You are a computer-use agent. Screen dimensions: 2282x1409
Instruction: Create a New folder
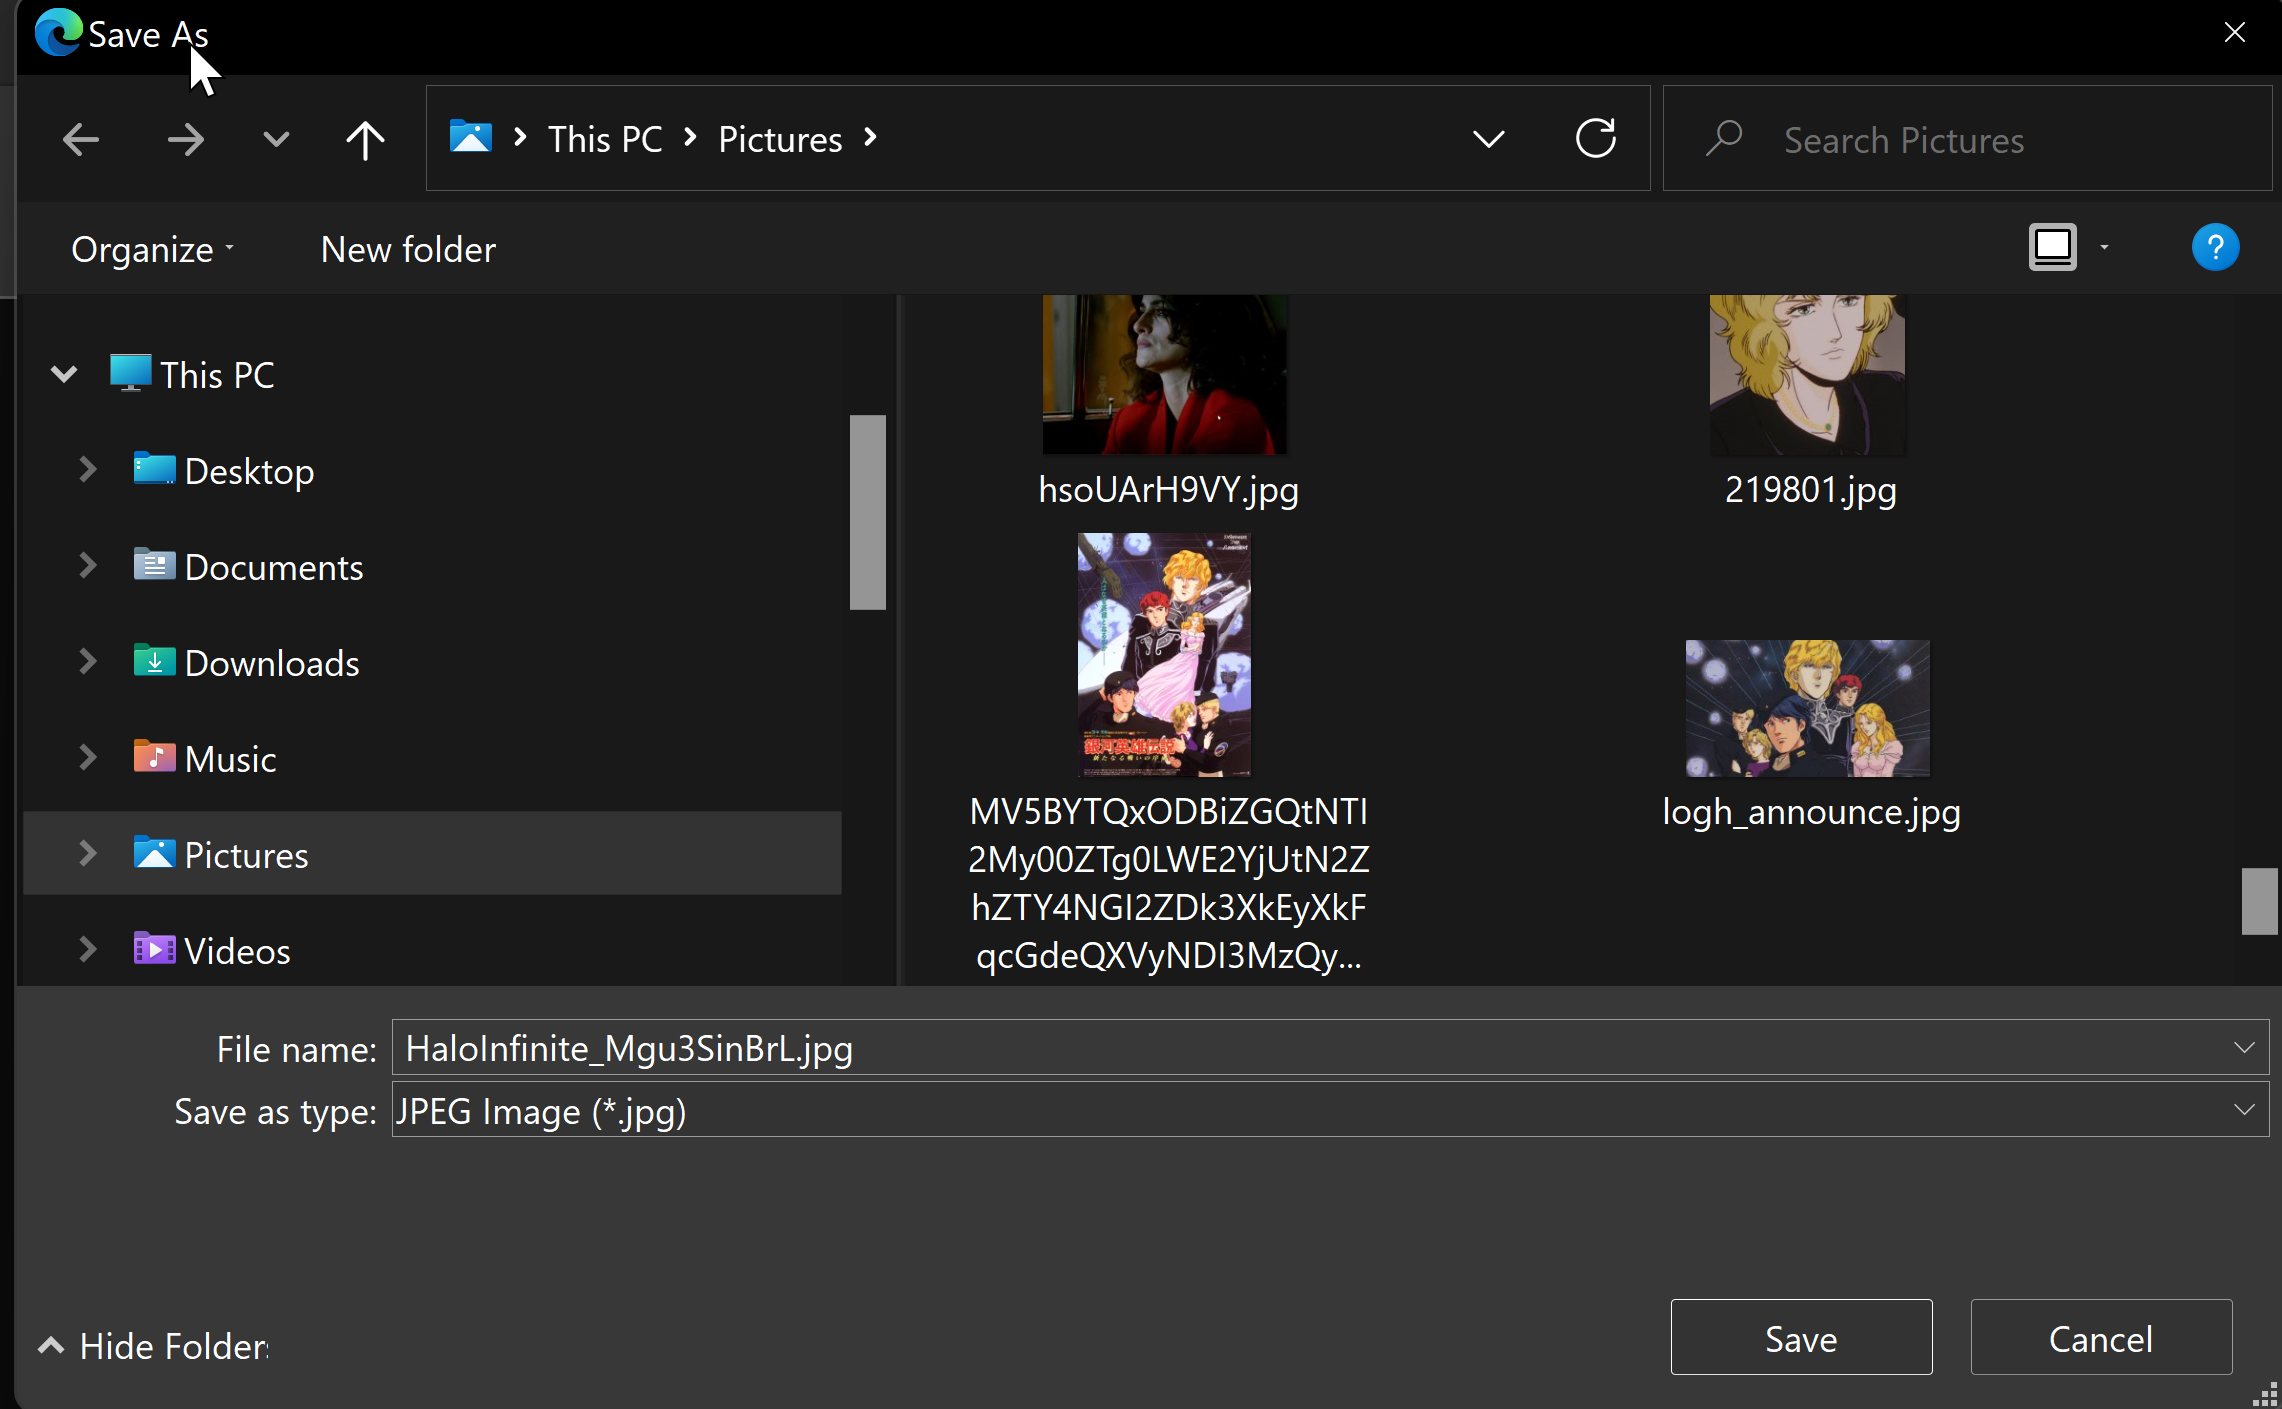[x=407, y=249]
